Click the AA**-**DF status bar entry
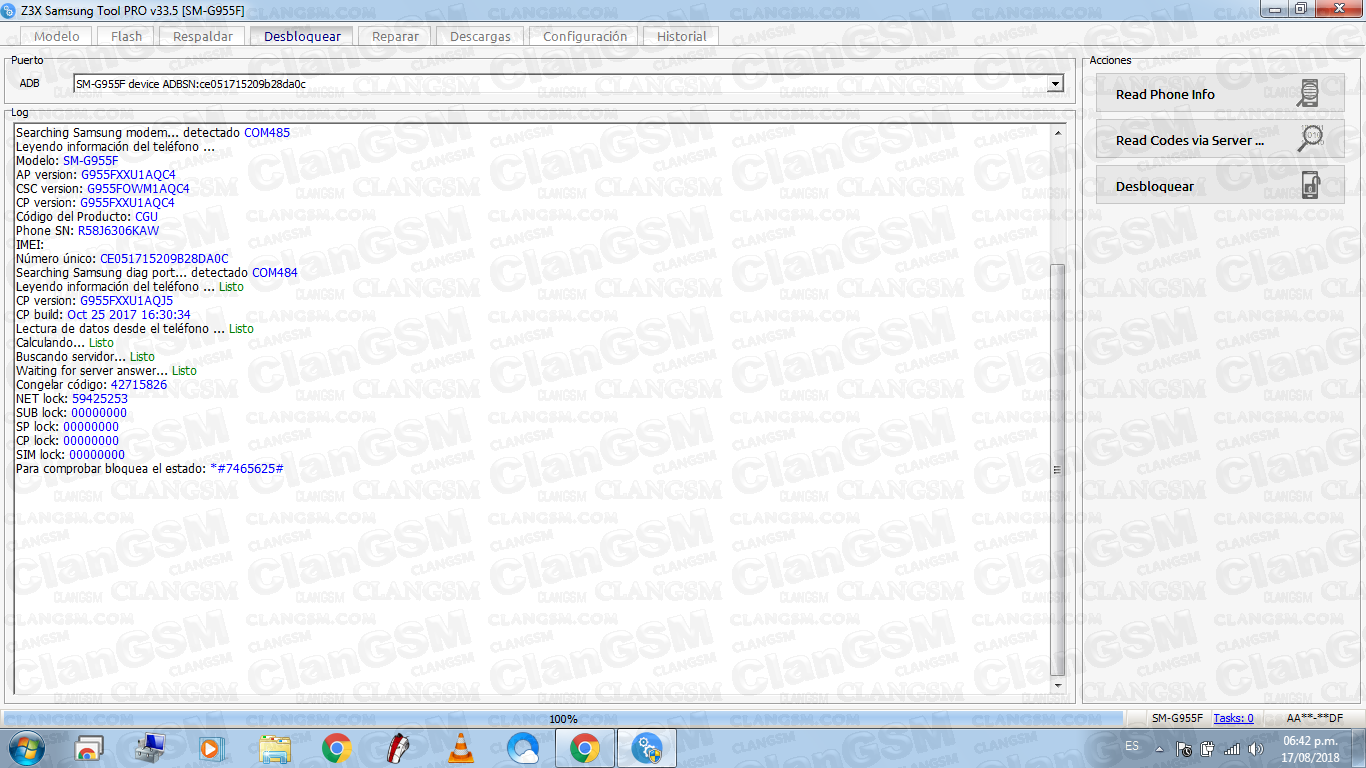Image resolution: width=1366 pixels, height=768 pixels. coord(1314,718)
